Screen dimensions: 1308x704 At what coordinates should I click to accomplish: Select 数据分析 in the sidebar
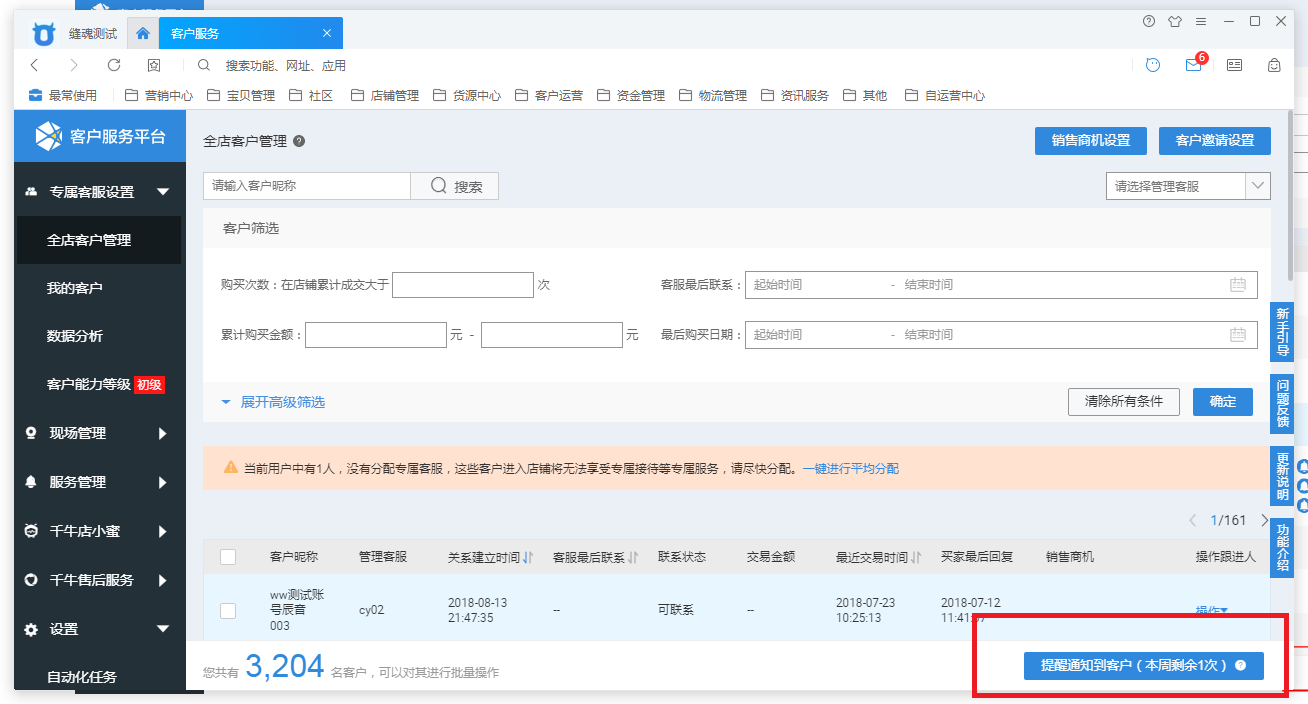[75, 336]
